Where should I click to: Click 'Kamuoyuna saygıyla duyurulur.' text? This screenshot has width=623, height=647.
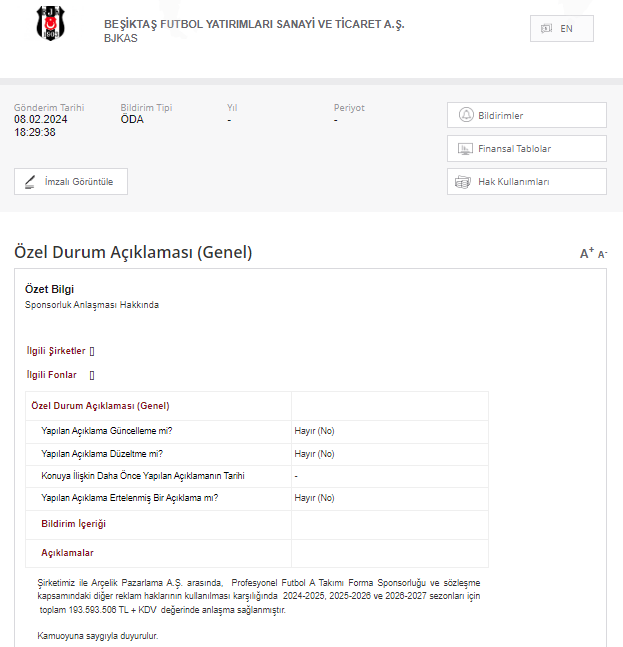98,636
